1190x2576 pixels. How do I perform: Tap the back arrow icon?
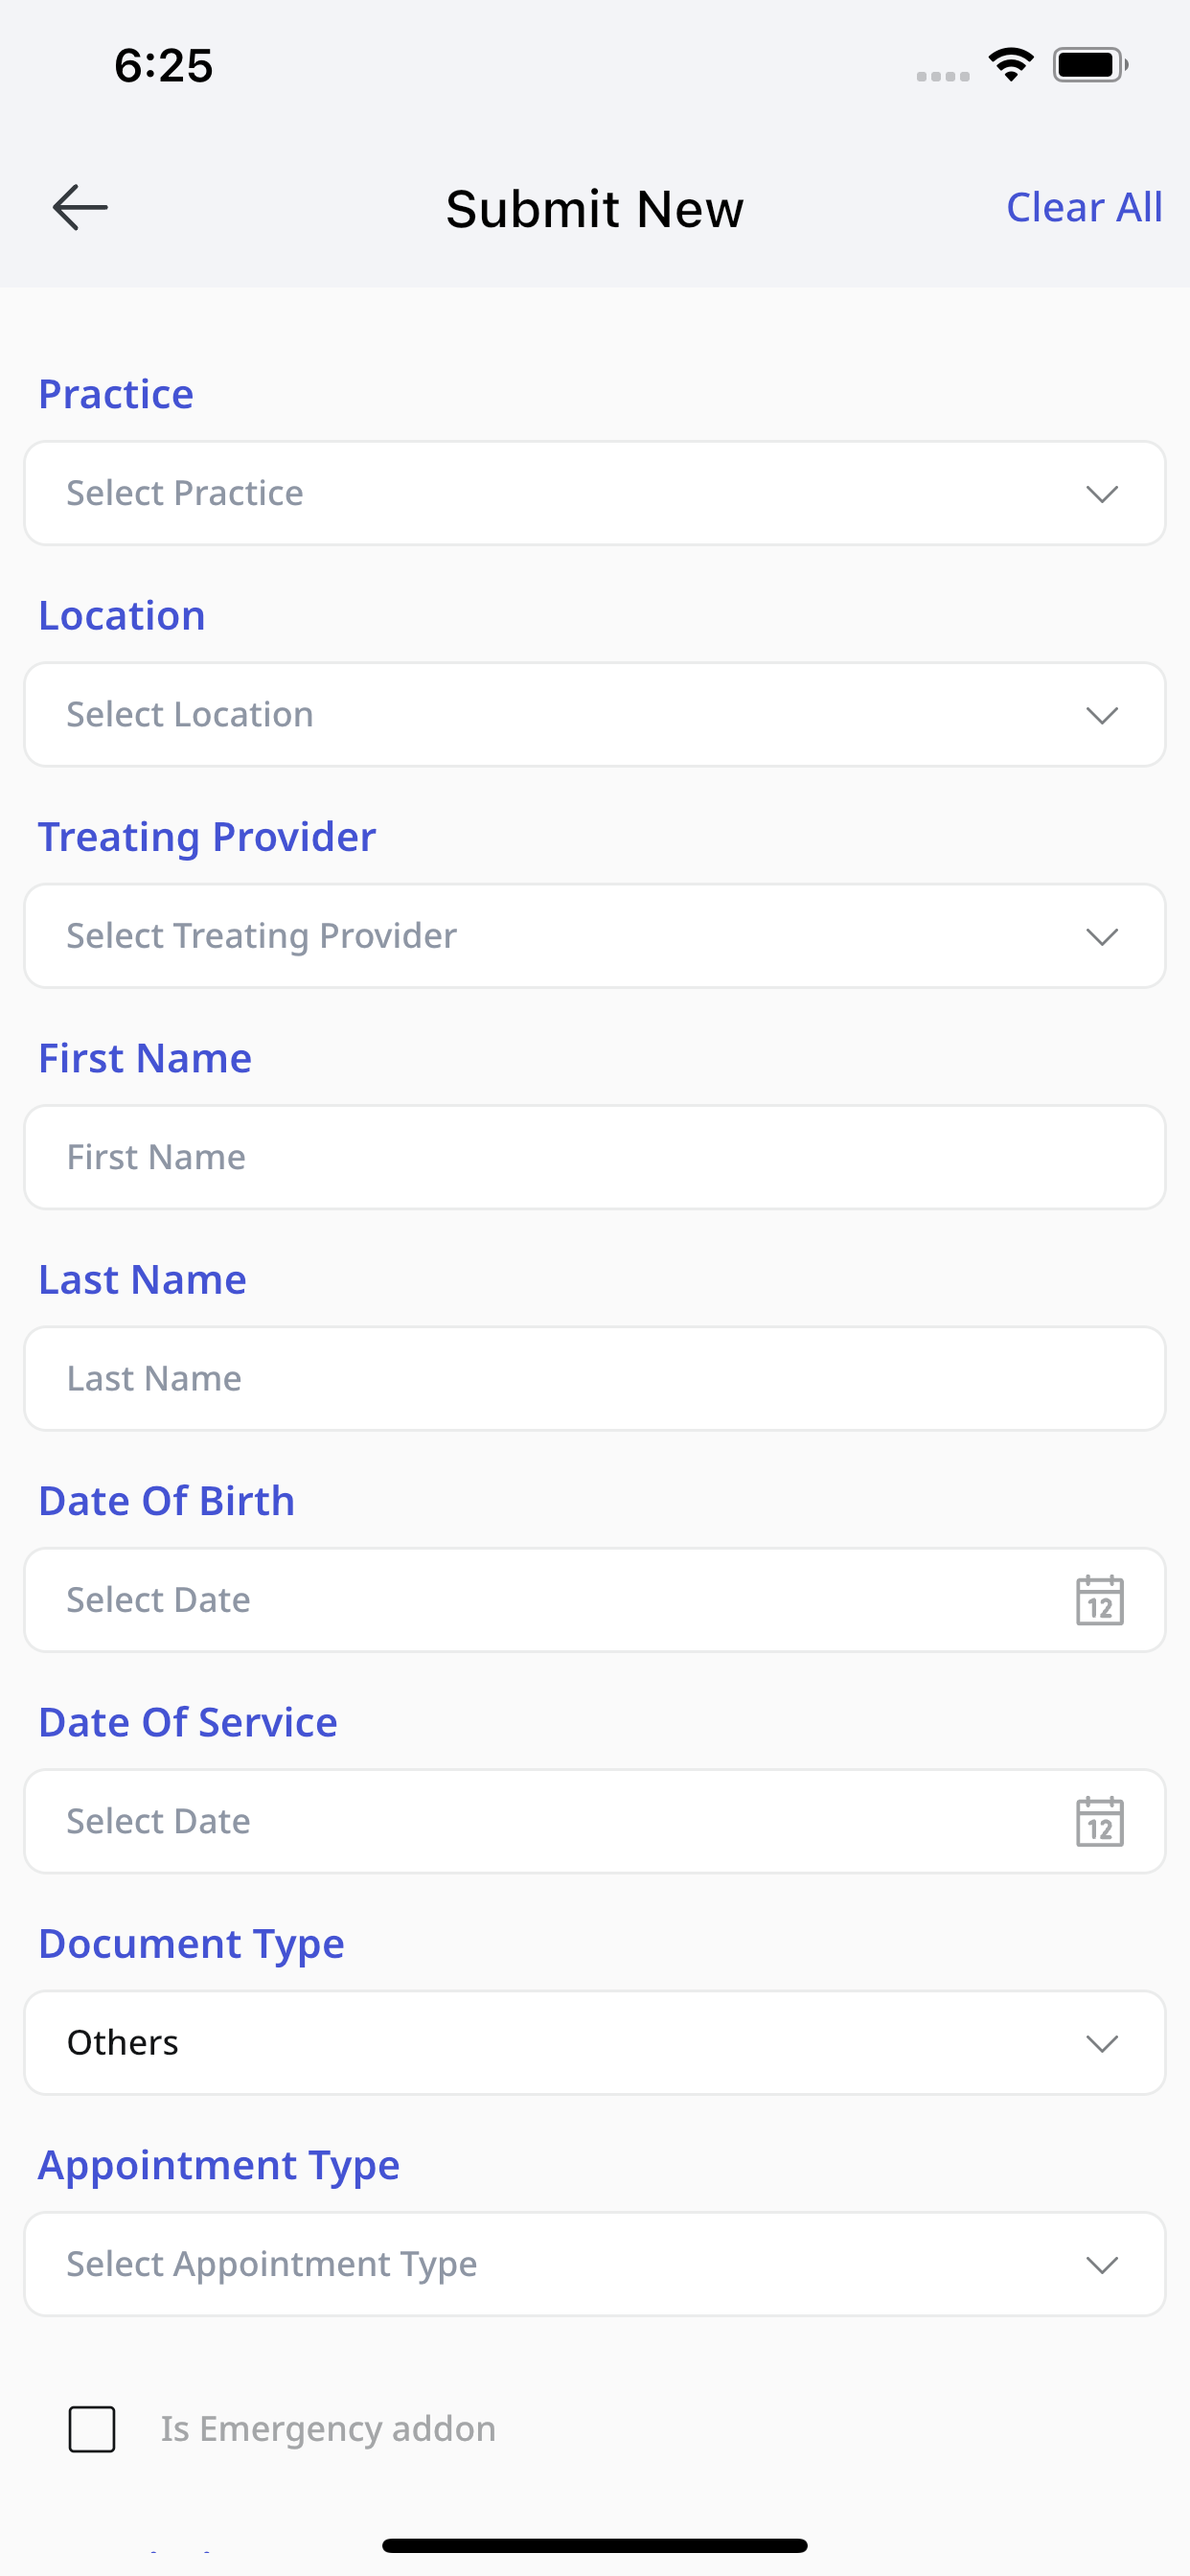point(80,207)
